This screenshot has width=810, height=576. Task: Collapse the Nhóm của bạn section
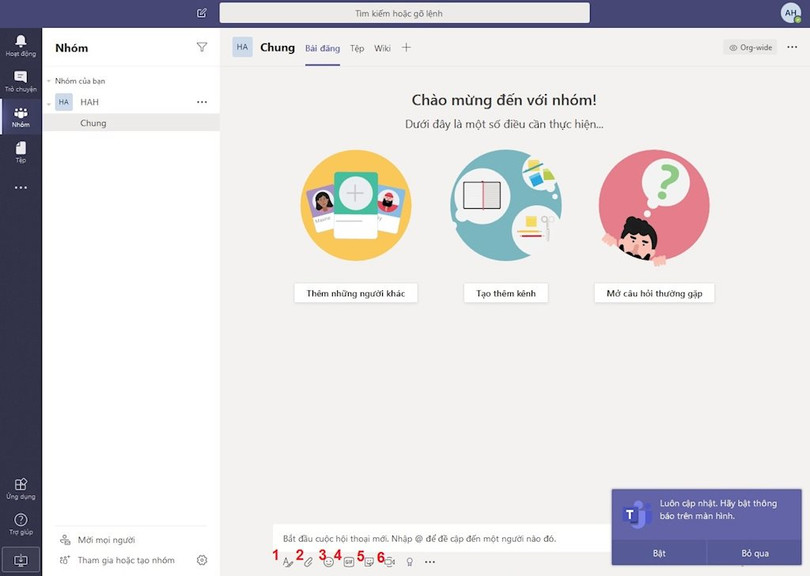coord(48,79)
